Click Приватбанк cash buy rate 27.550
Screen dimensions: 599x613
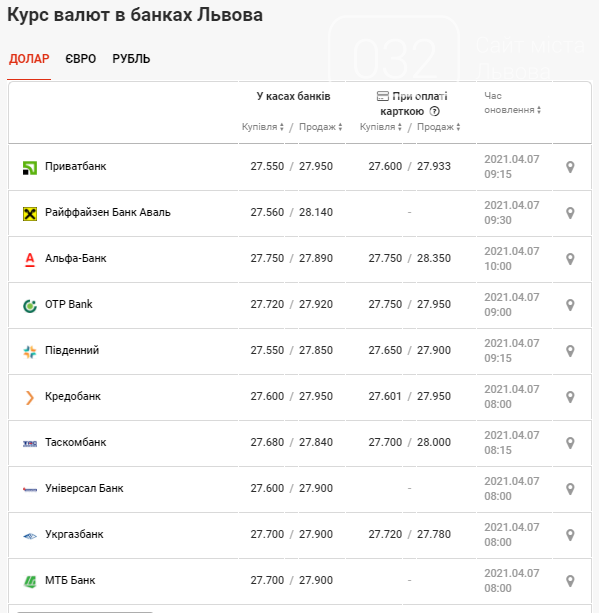point(267,167)
